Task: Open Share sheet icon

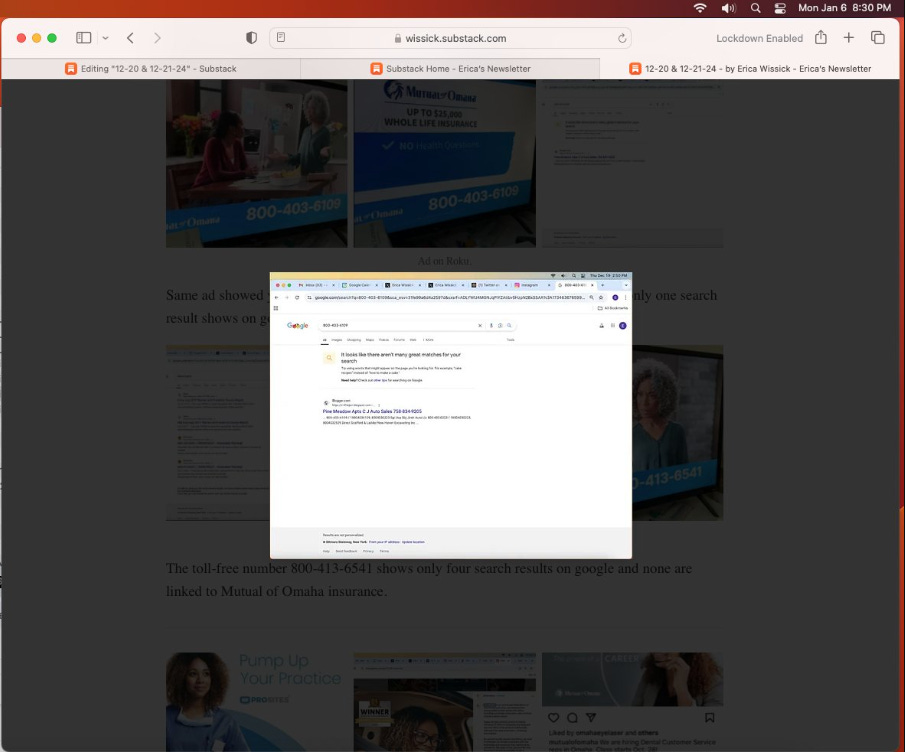Action: click(821, 38)
